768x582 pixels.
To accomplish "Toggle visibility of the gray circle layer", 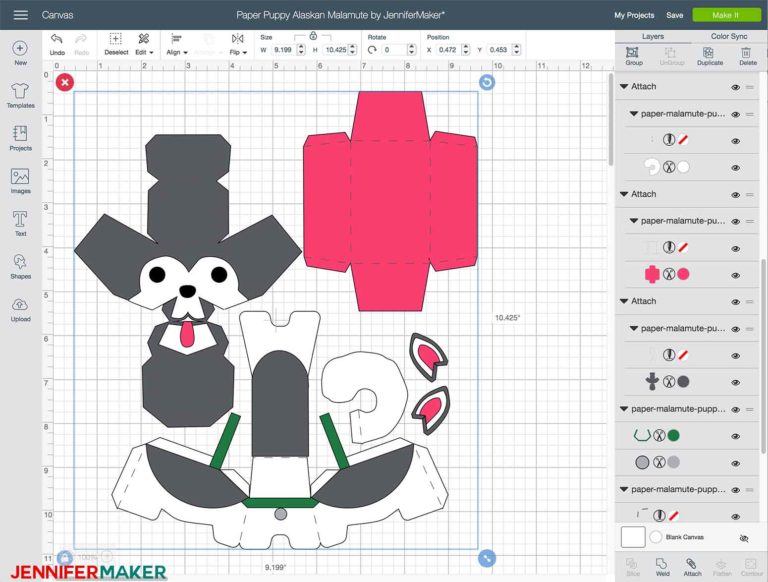I will pos(735,463).
